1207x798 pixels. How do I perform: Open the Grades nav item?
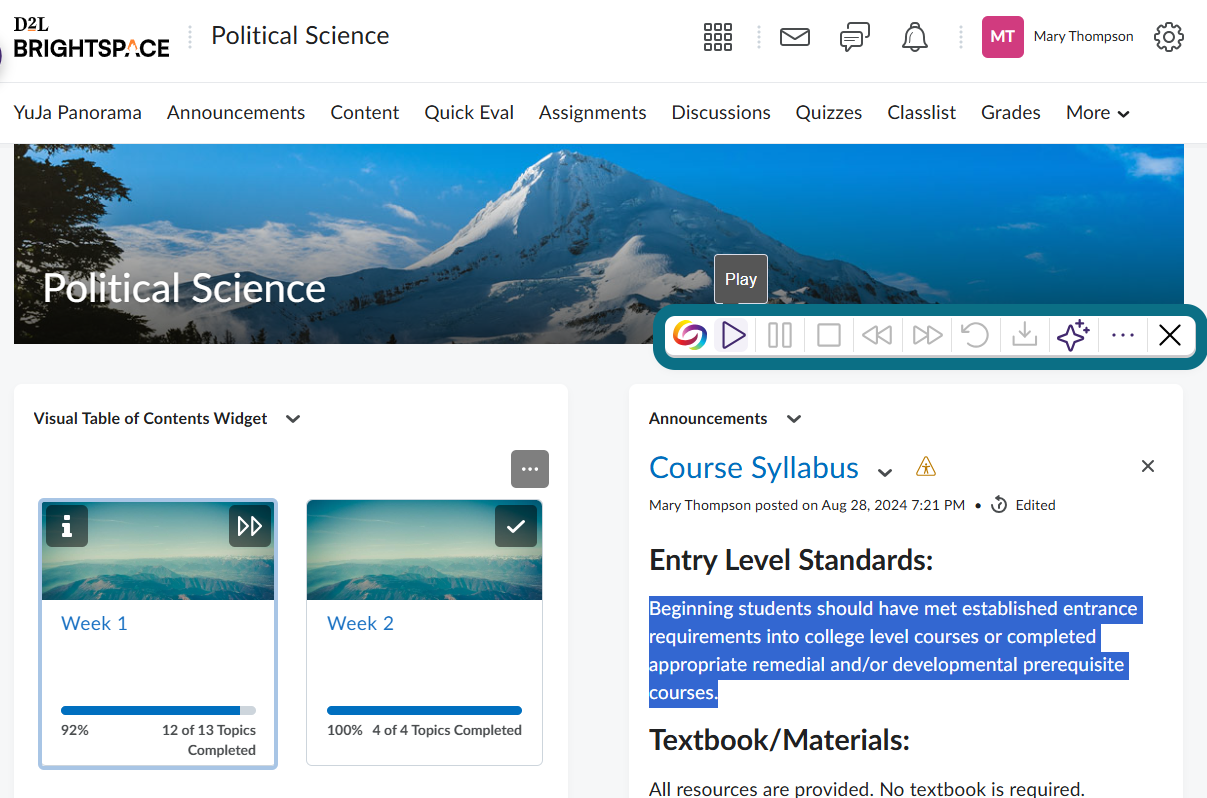coord(1011,112)
